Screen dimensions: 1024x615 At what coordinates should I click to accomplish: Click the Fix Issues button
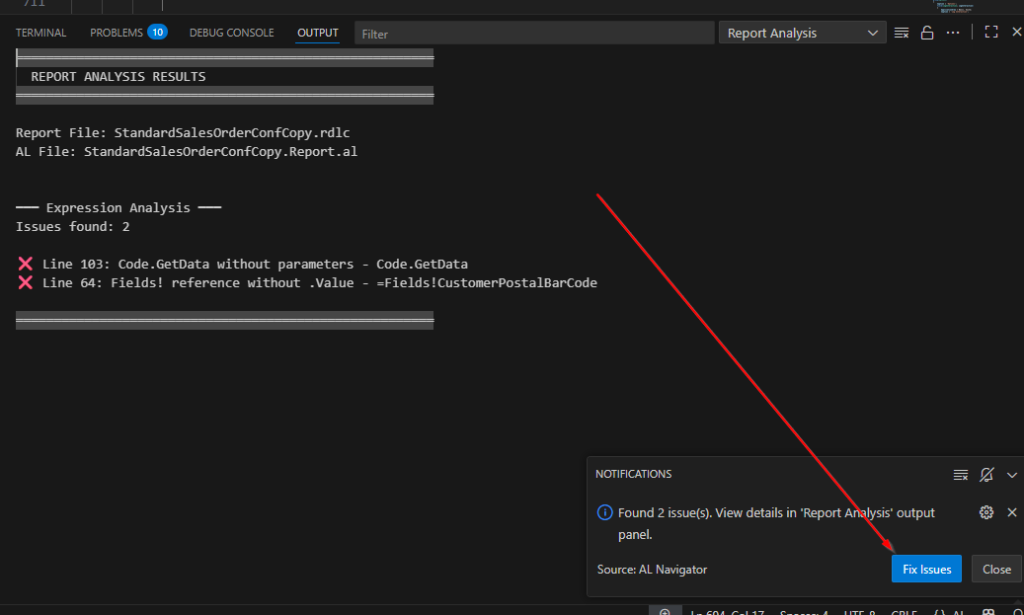click(926, 569)
